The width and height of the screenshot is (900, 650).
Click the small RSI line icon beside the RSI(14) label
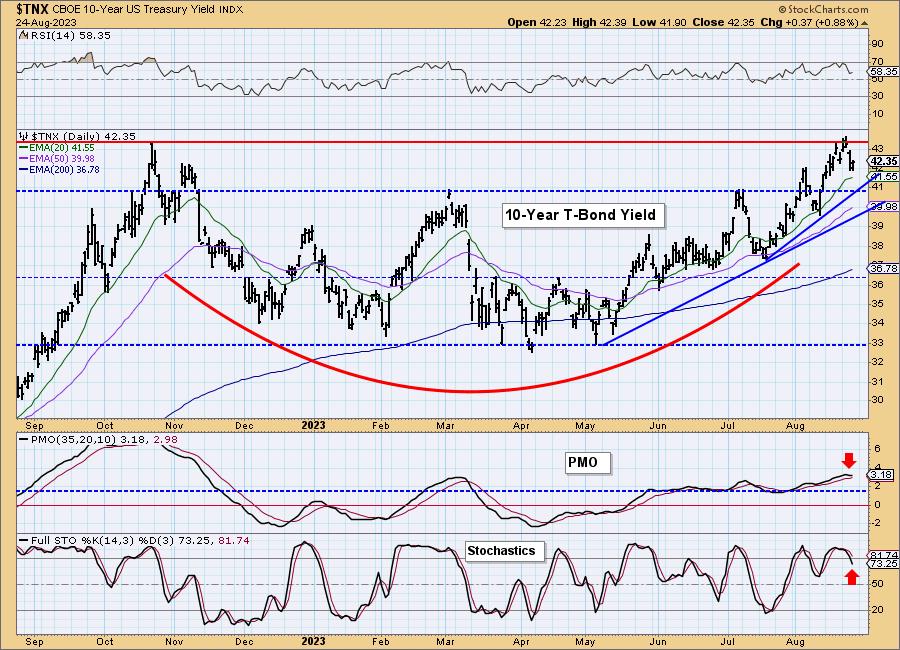[x=23, y=35]
